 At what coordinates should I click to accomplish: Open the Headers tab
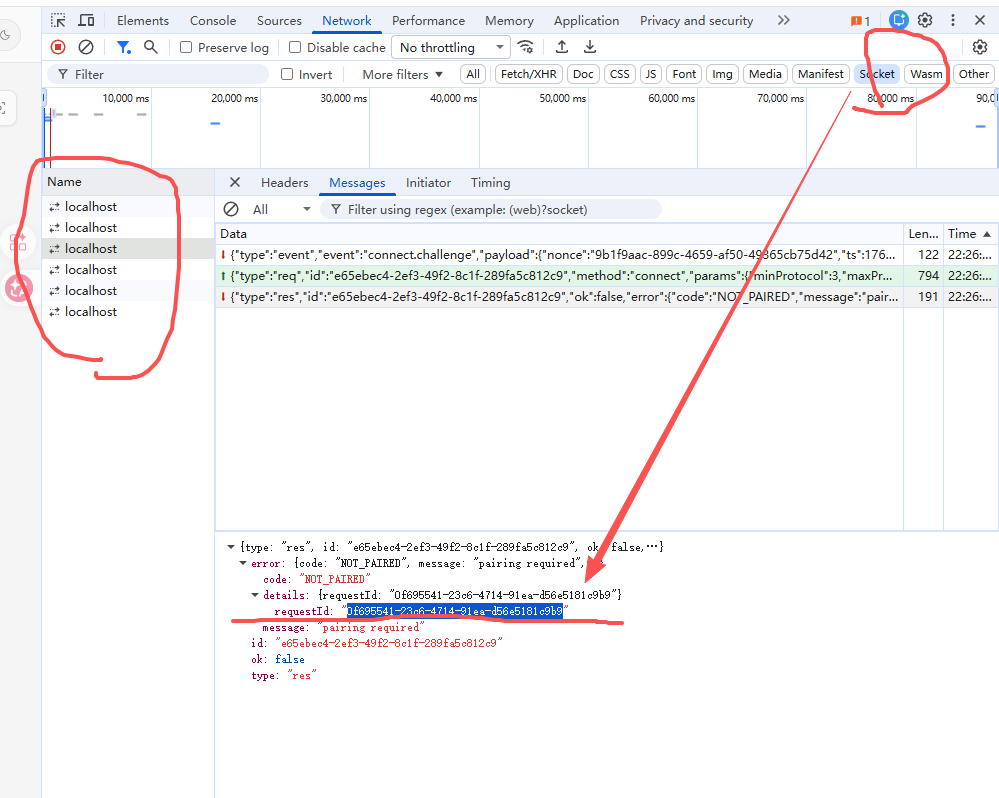284,183
